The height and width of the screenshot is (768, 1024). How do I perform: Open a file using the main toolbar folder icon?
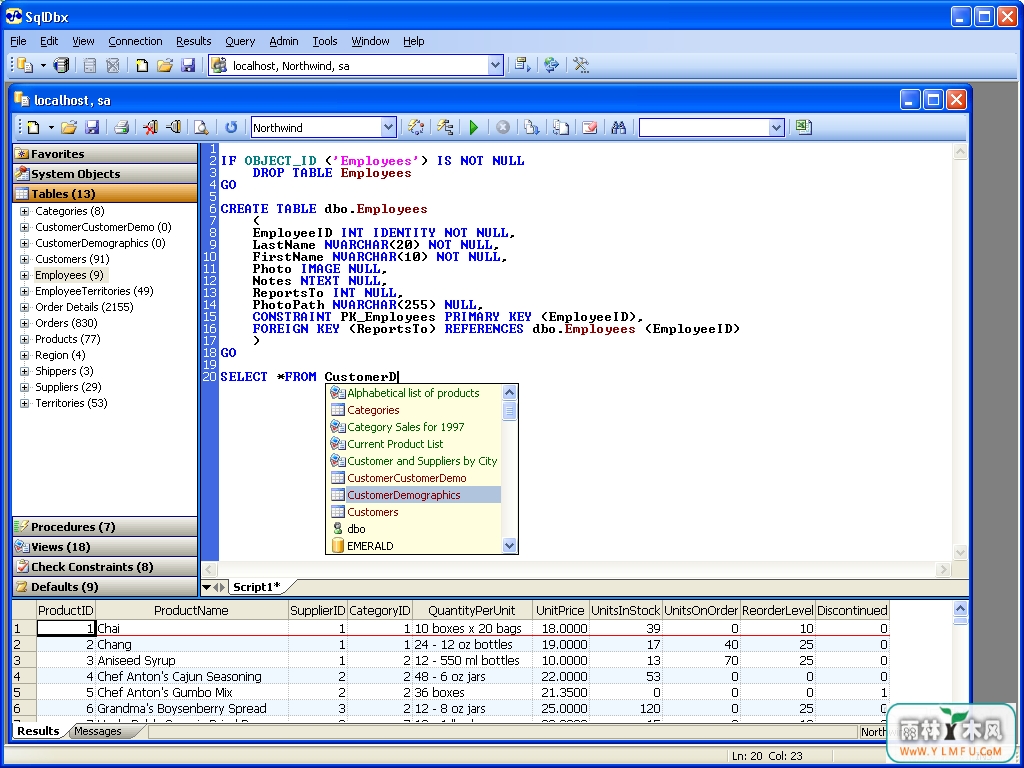pyautogui.click(x=165, y=65)
